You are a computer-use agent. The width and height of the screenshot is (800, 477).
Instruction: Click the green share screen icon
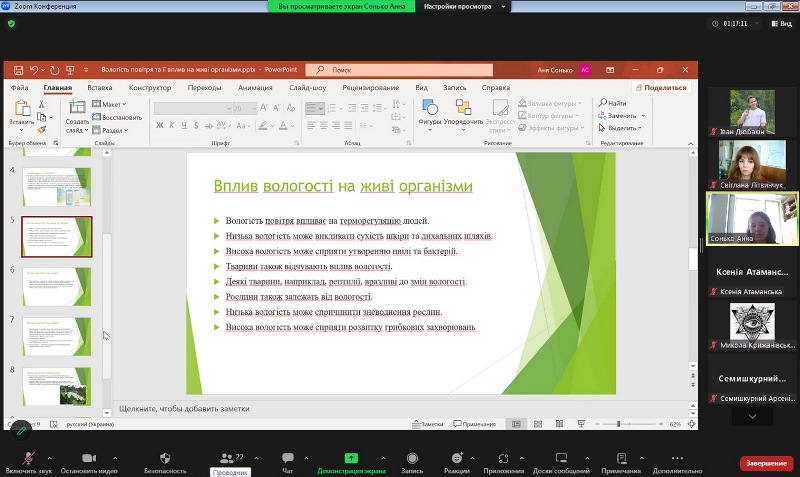point(351,457)
